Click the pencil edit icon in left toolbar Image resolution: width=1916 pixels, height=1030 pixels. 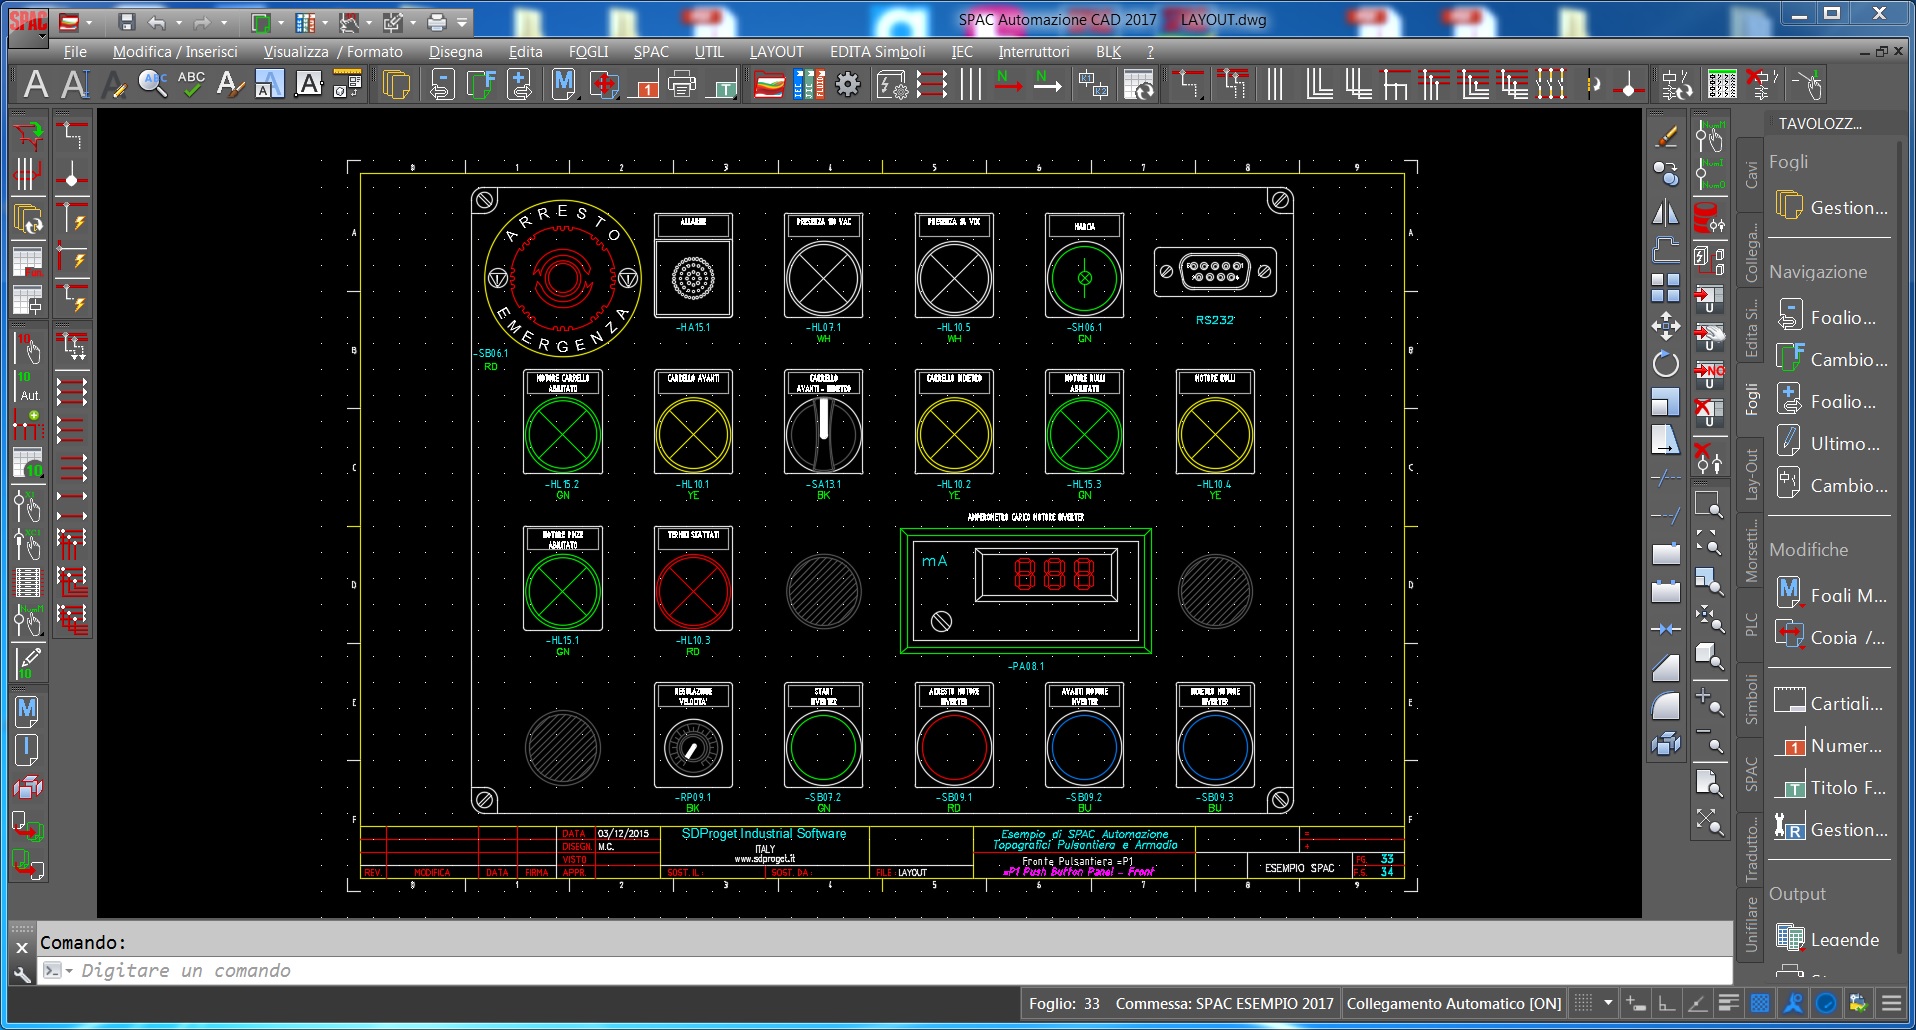pos(27,662)
